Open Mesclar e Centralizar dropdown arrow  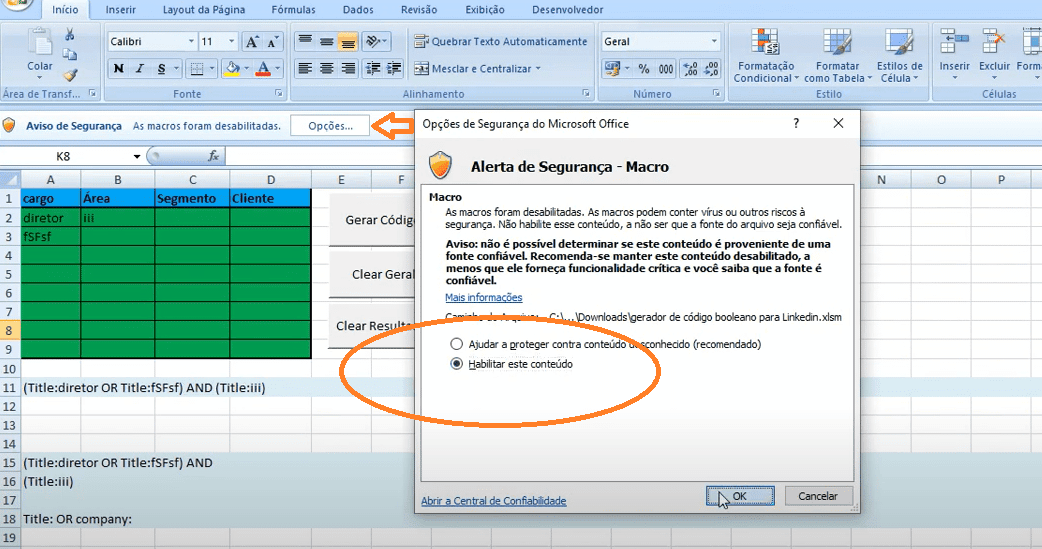(x=538, y=68)
